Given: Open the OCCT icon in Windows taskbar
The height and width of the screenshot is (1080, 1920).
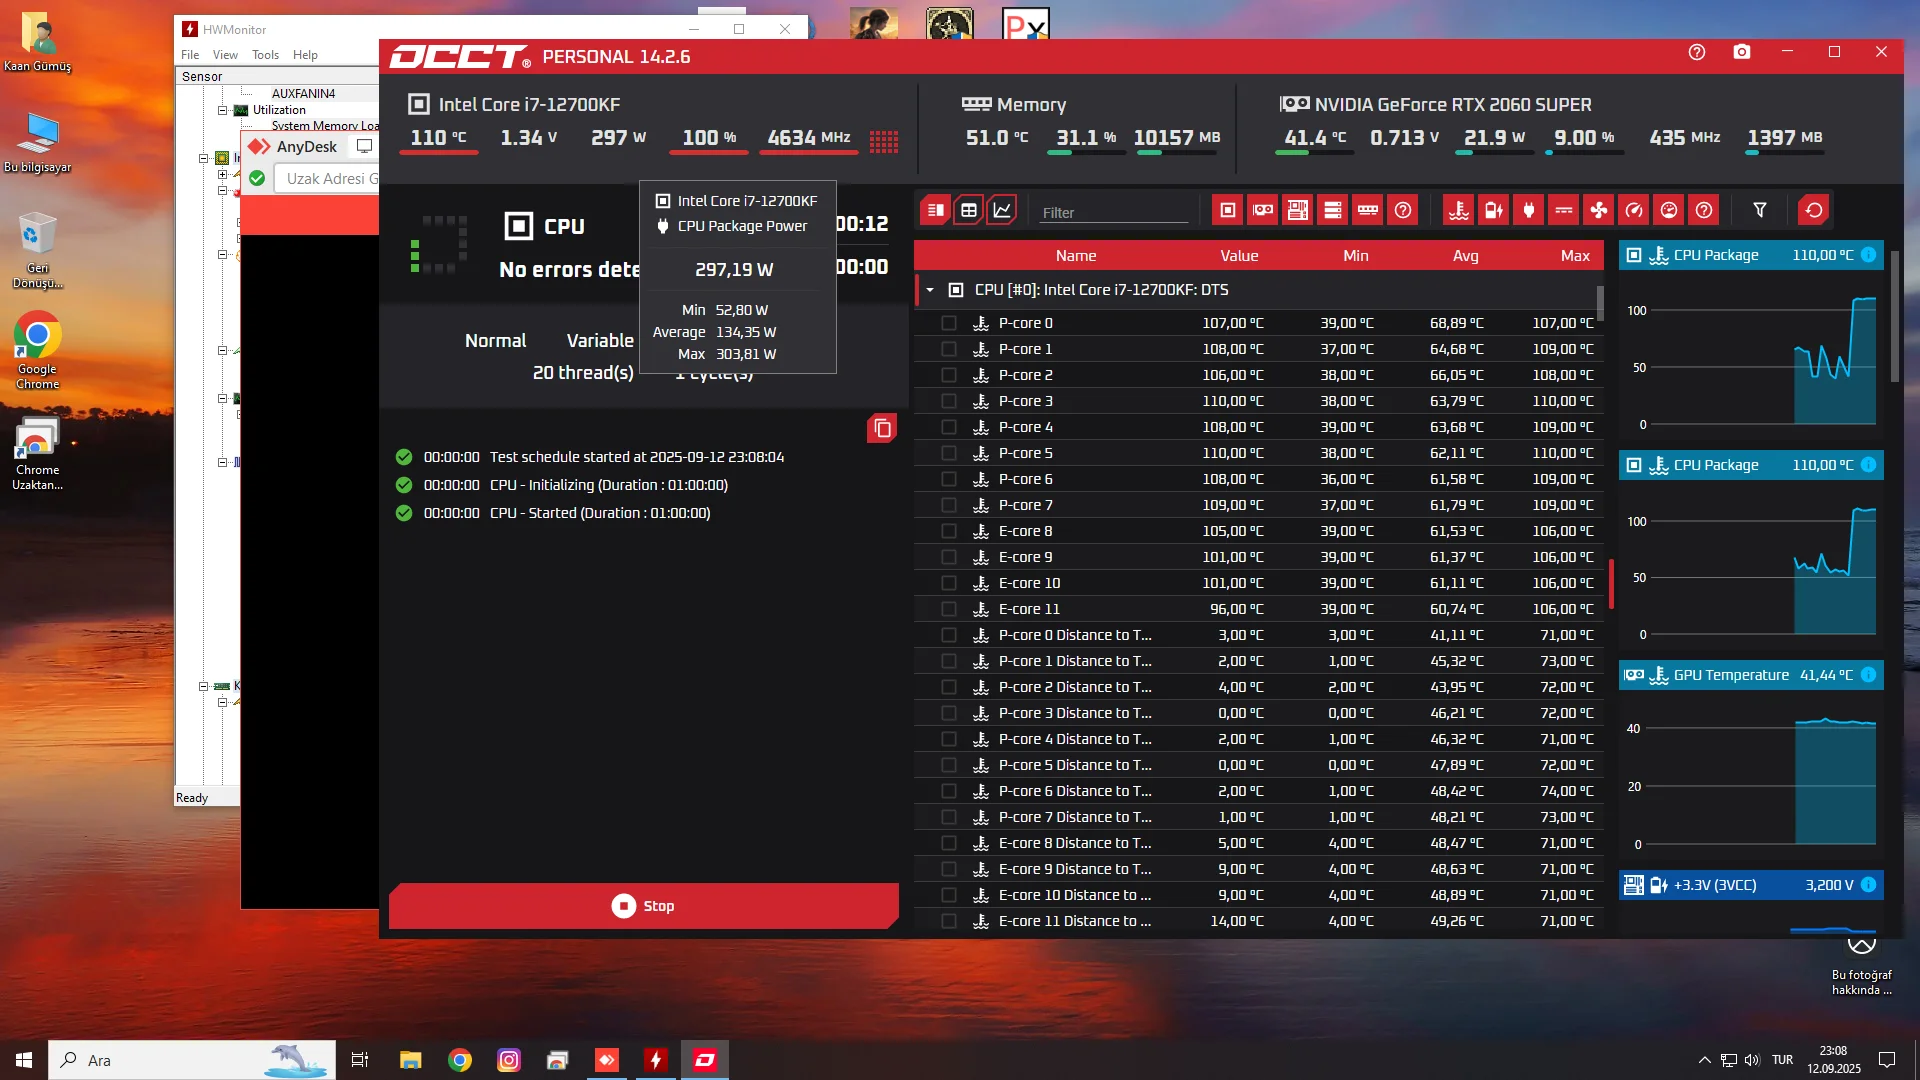Looking at the screenshot, I should pos(705,1060).
